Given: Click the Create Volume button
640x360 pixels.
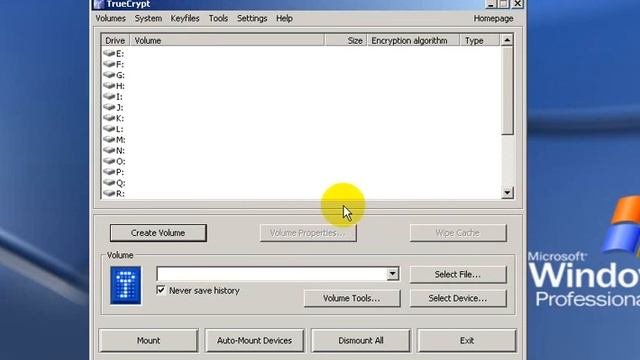Looking at the screenshot, I should (158, 233).
